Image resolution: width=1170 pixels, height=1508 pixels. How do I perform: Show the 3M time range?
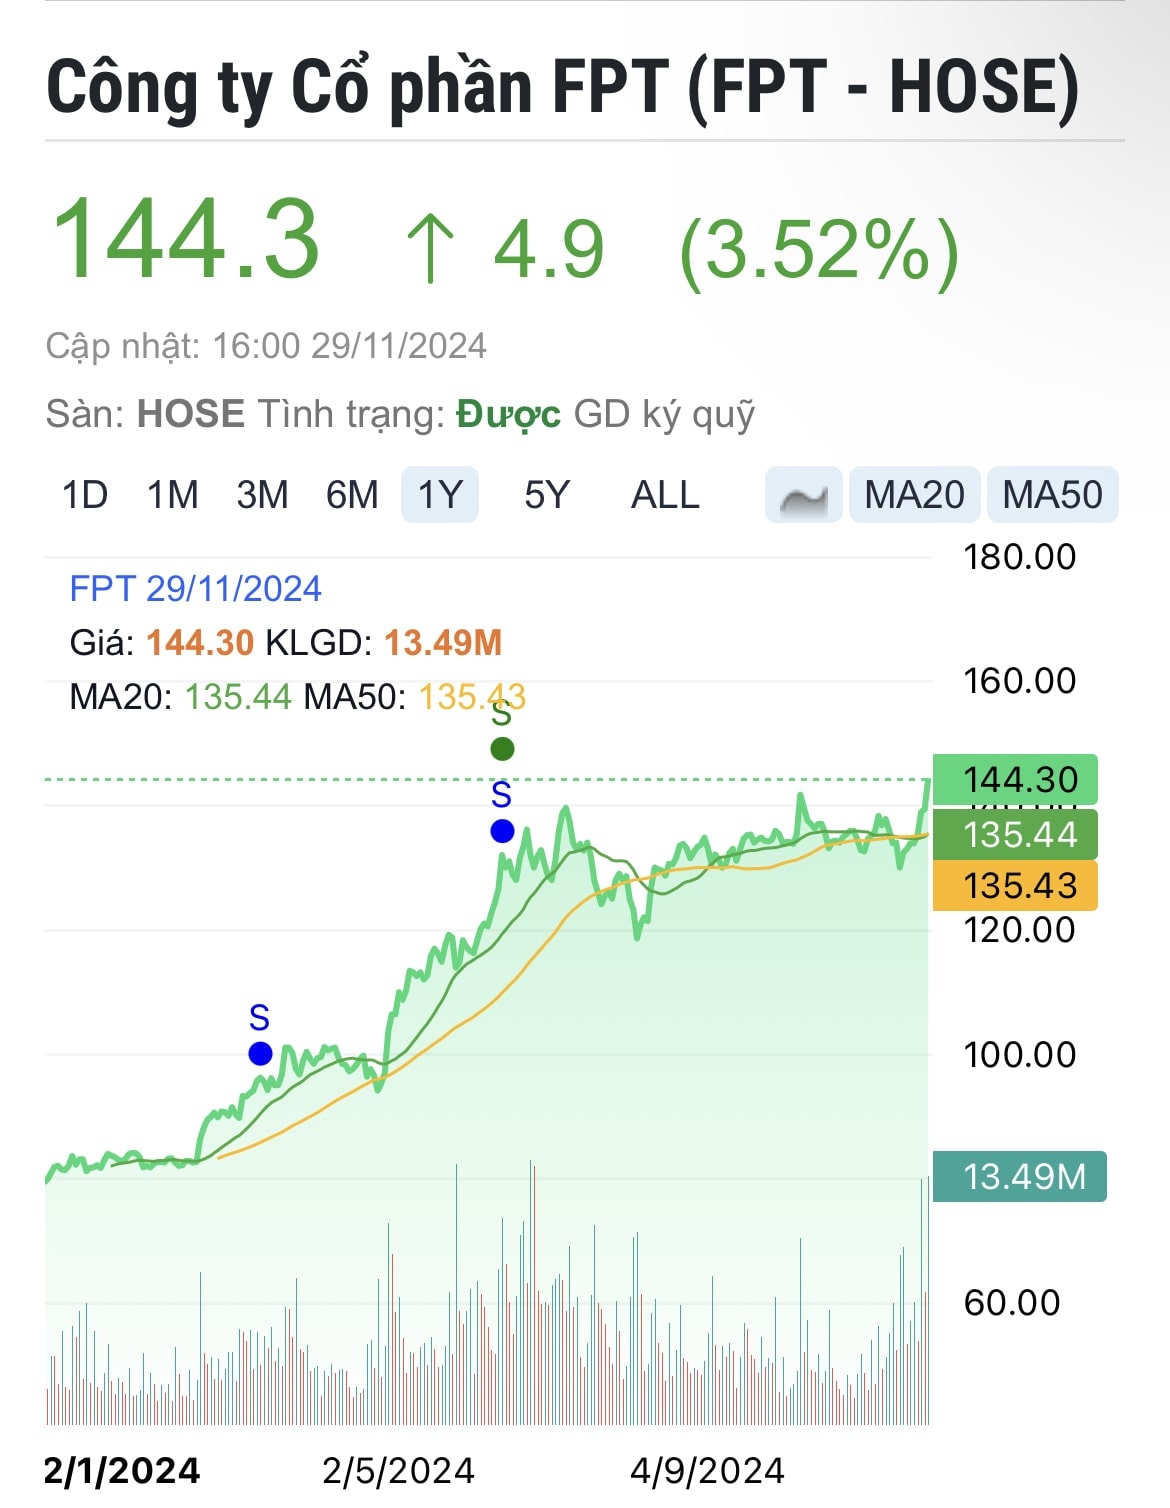point(262,495)
